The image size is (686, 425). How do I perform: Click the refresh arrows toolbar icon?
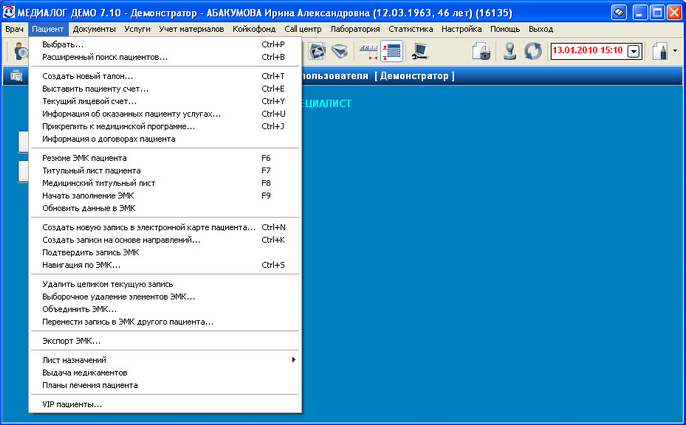531,50
